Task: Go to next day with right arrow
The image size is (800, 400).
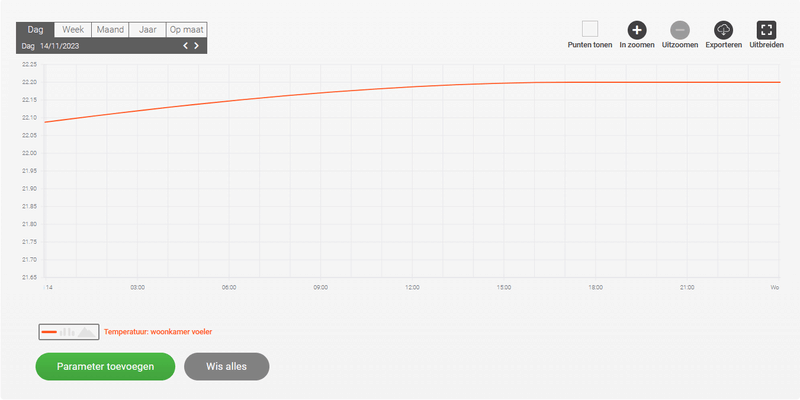Action: [197, 46]
